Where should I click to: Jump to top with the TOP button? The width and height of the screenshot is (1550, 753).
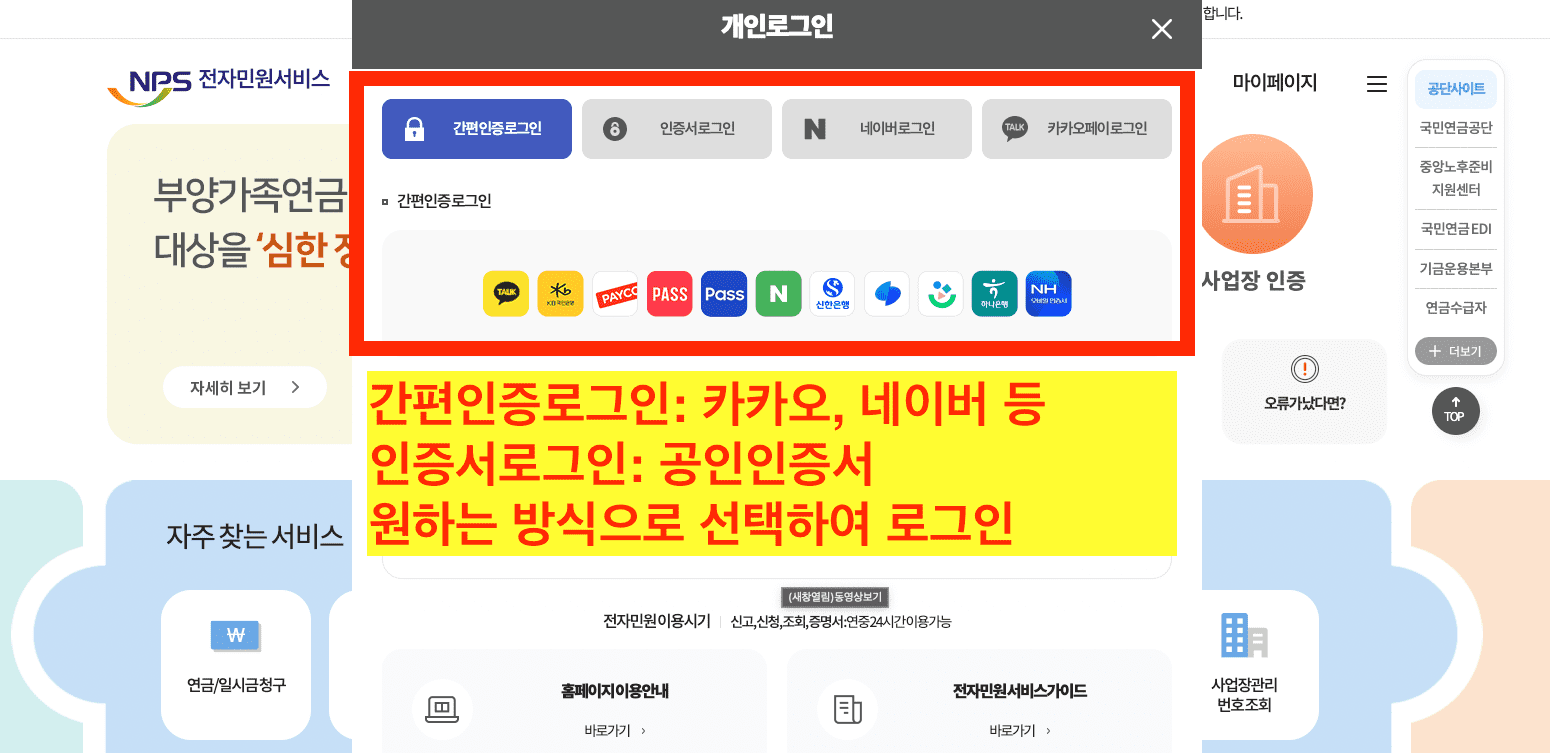(1455, 411)
